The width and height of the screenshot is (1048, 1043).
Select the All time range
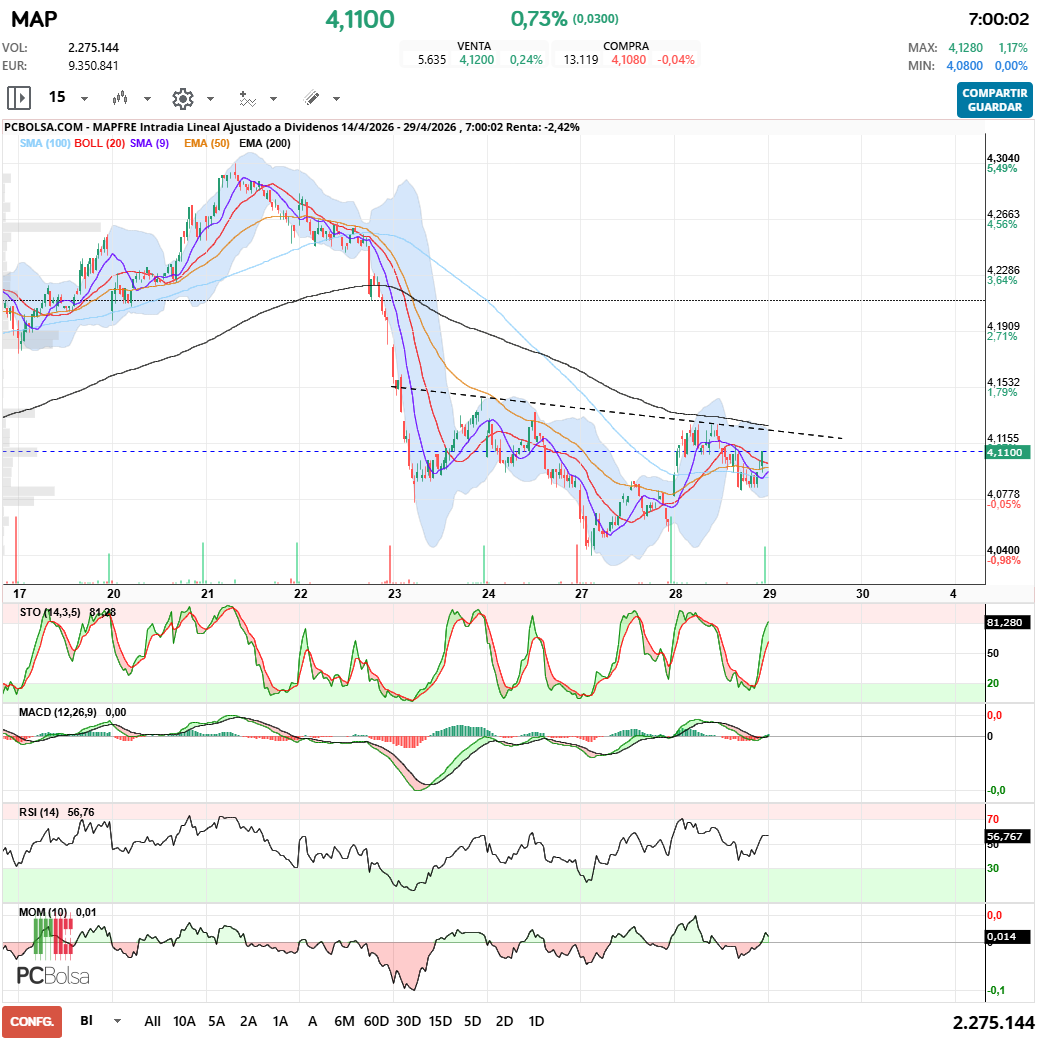coord(152,1021)
